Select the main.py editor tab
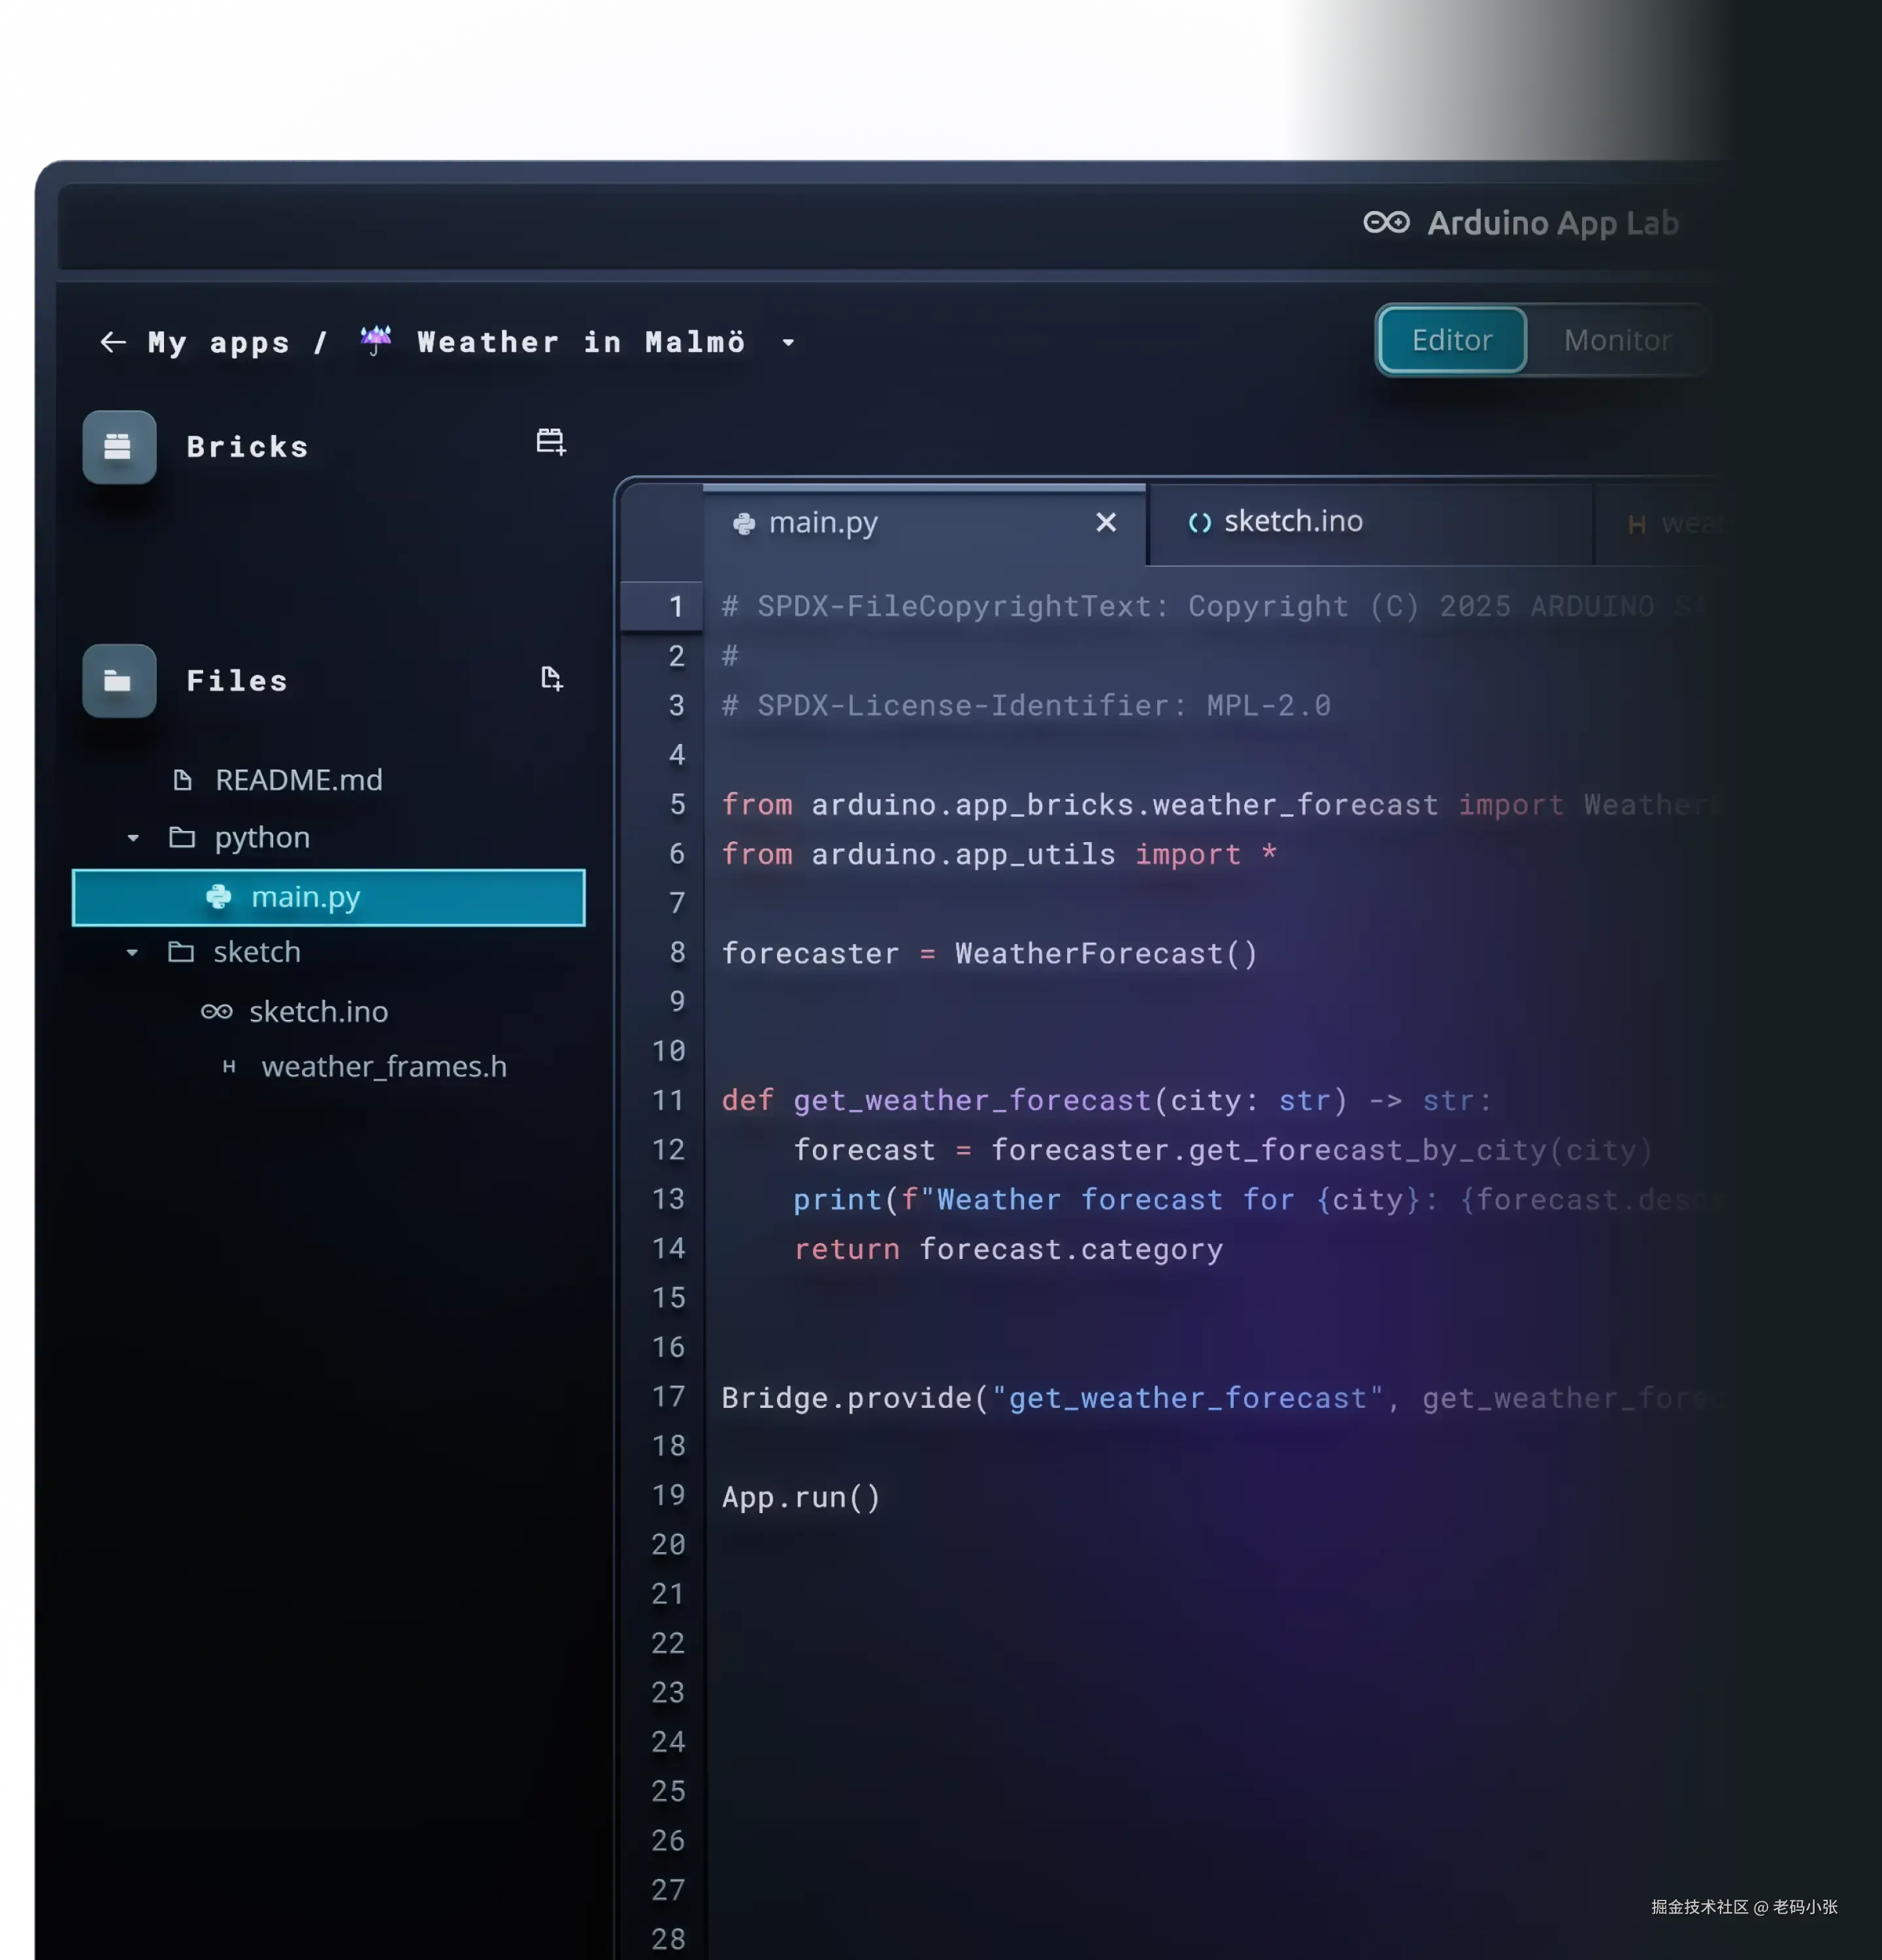This screenshot has width=1882, height=1960. 822,522
